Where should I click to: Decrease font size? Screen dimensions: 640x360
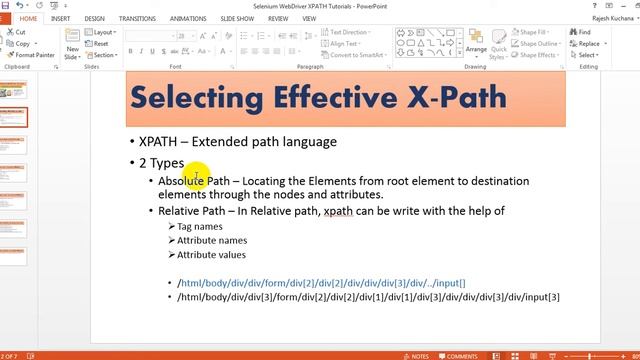(214, 36)
